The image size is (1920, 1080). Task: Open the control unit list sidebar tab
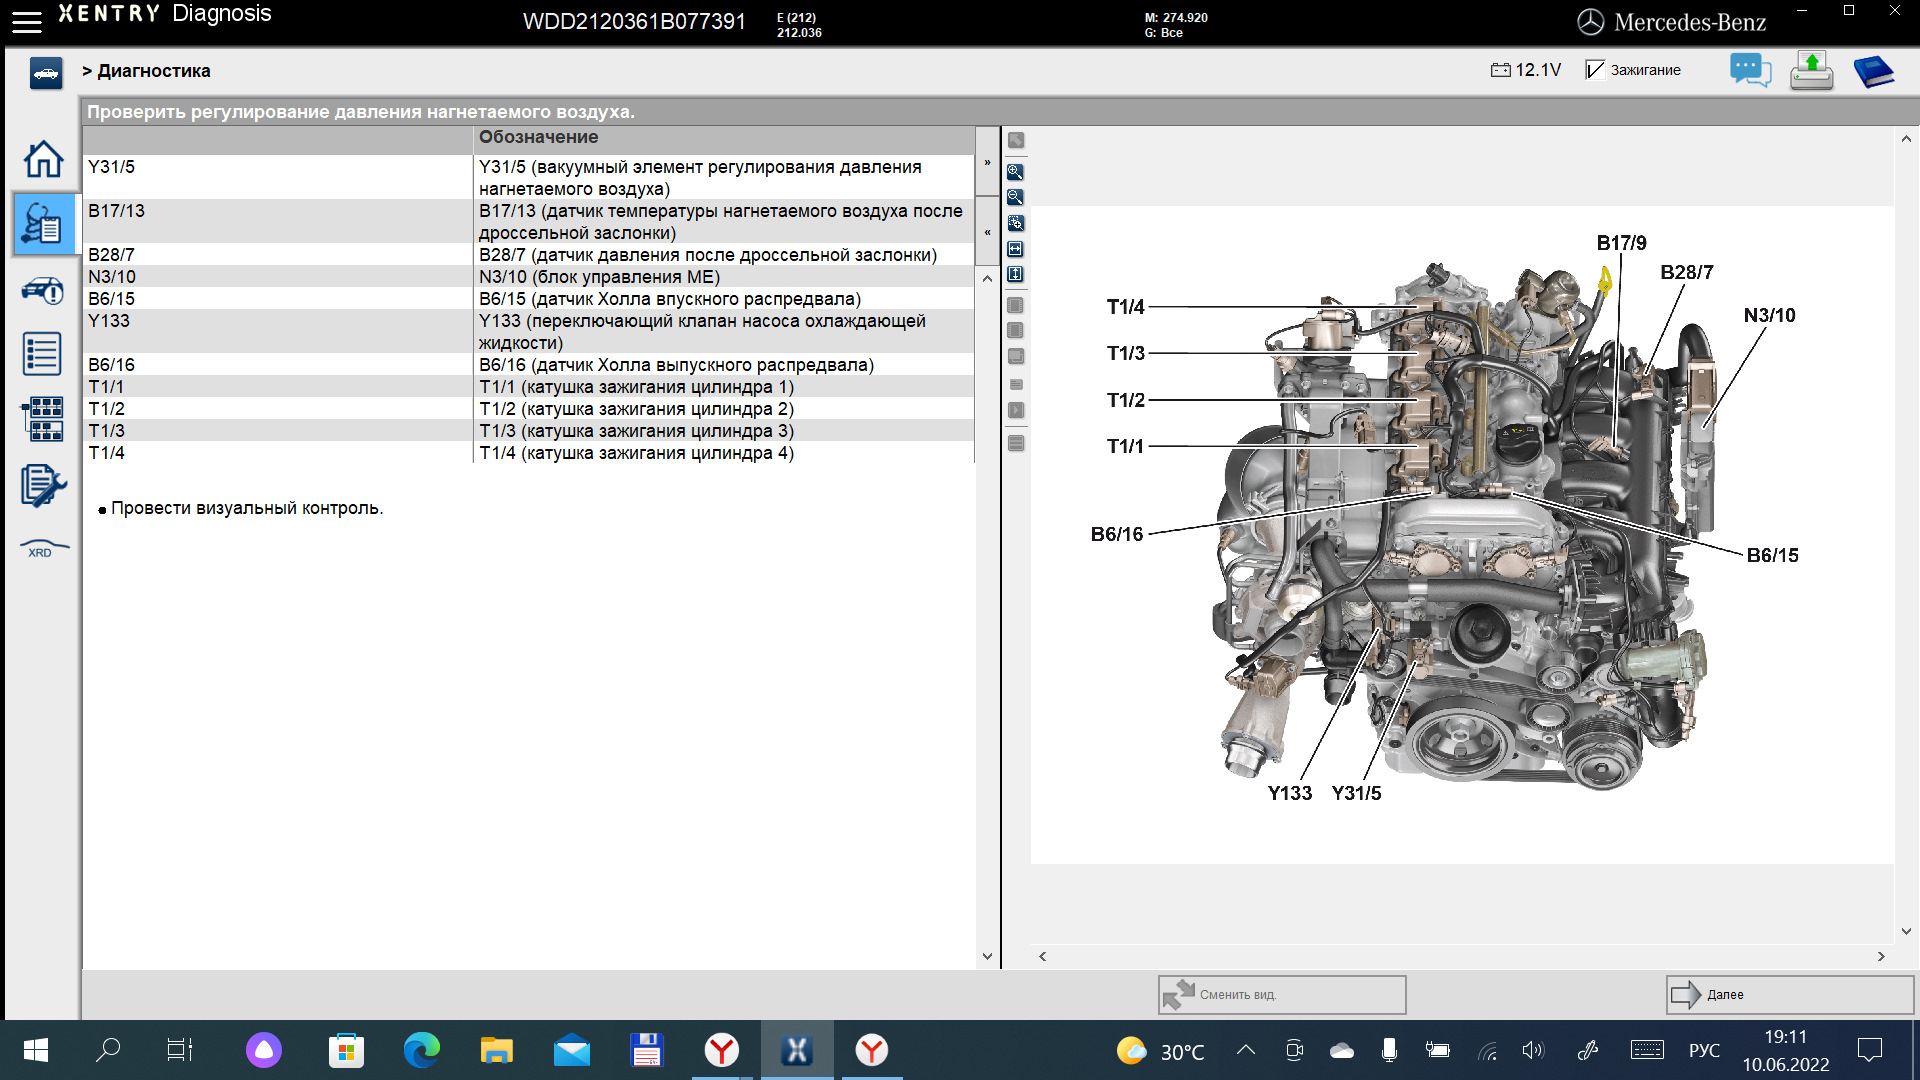click(43, 354)
